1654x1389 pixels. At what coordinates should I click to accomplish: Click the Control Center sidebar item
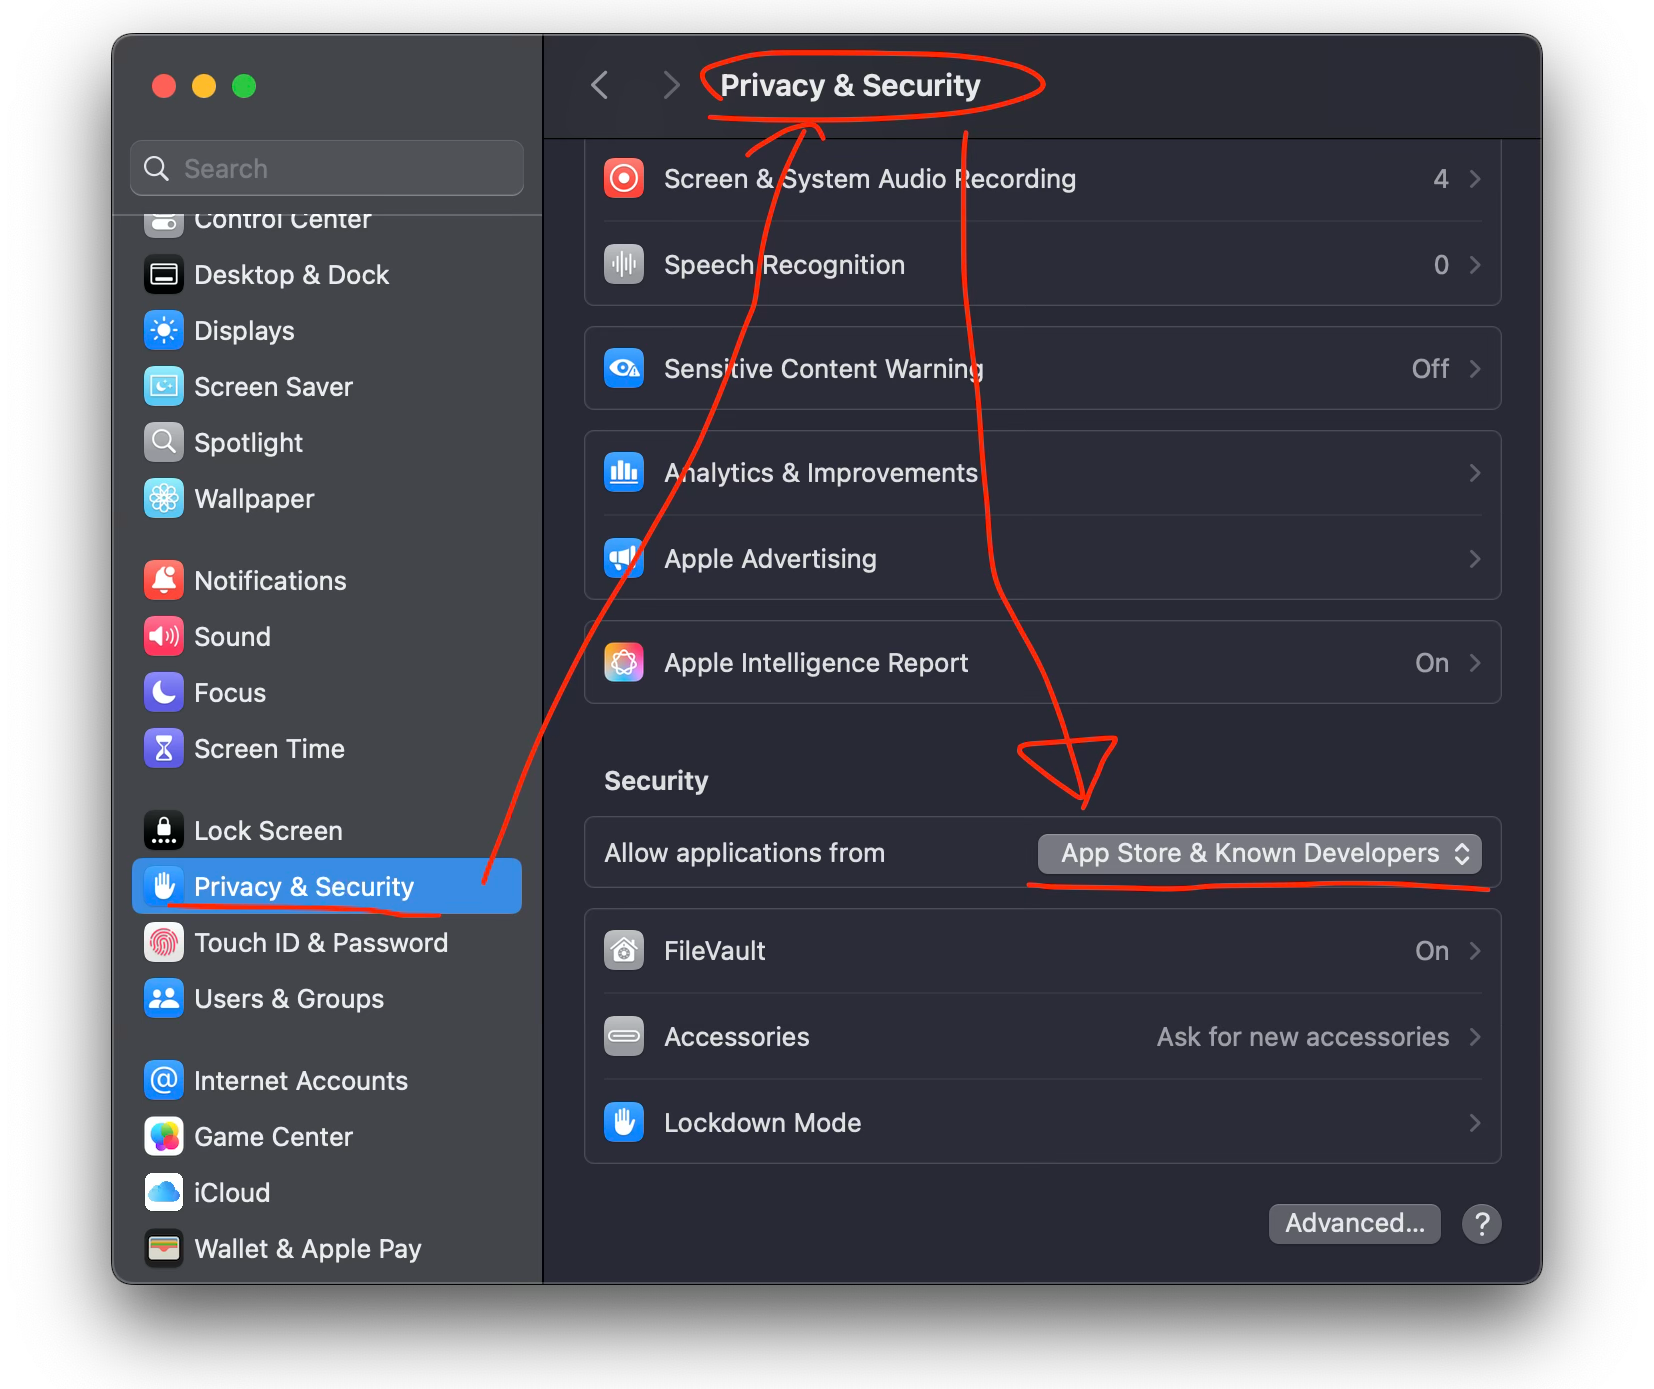(327, 228)
